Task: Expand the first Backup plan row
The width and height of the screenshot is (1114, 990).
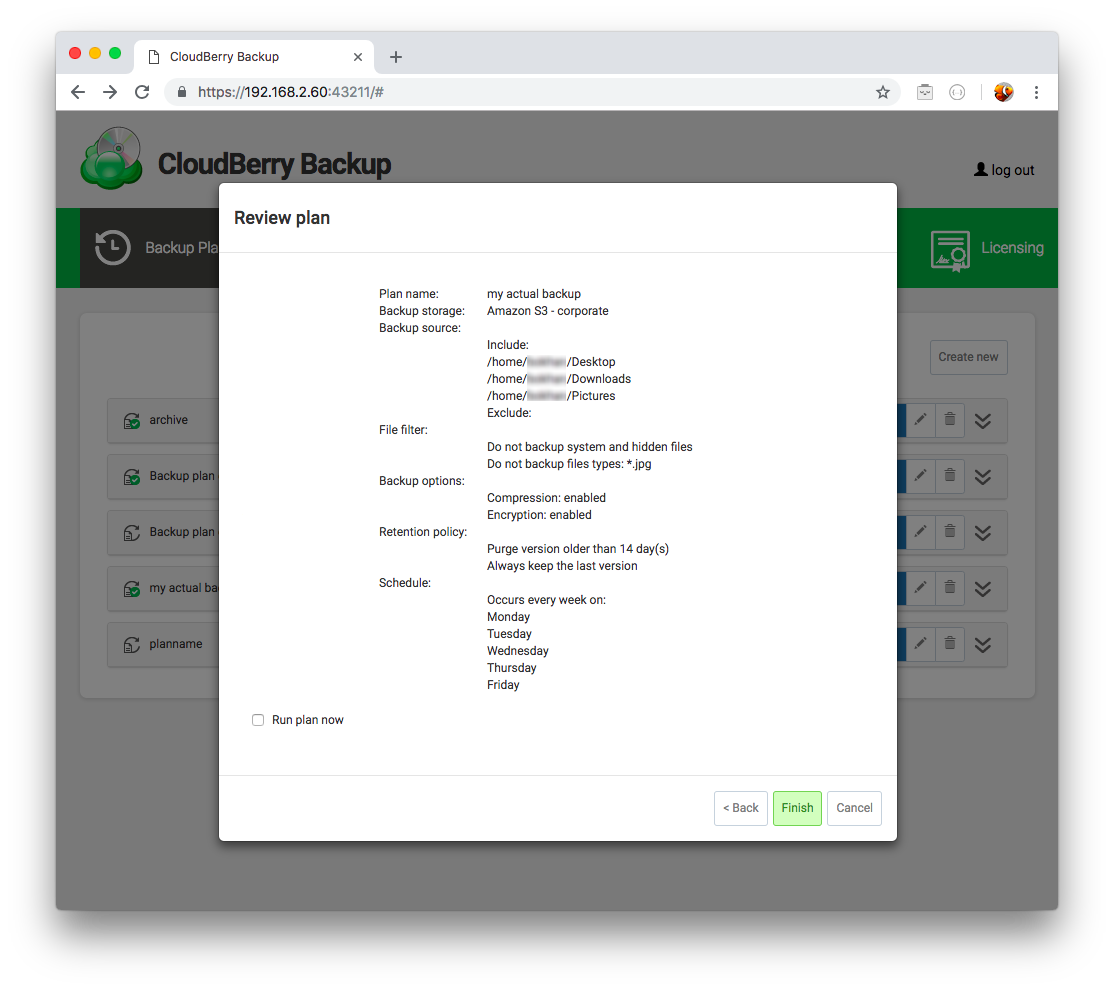Action: click(983, 477)
